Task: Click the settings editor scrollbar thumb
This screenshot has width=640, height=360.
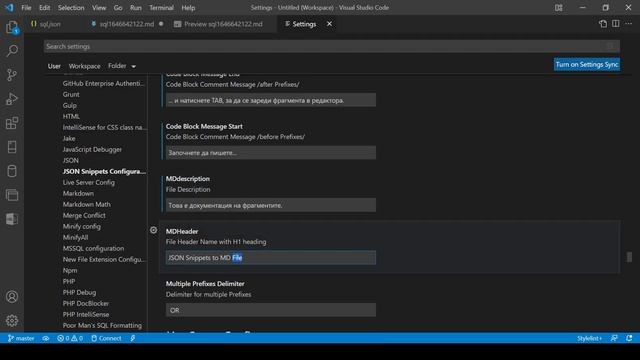Action: [x=629, y=257]
